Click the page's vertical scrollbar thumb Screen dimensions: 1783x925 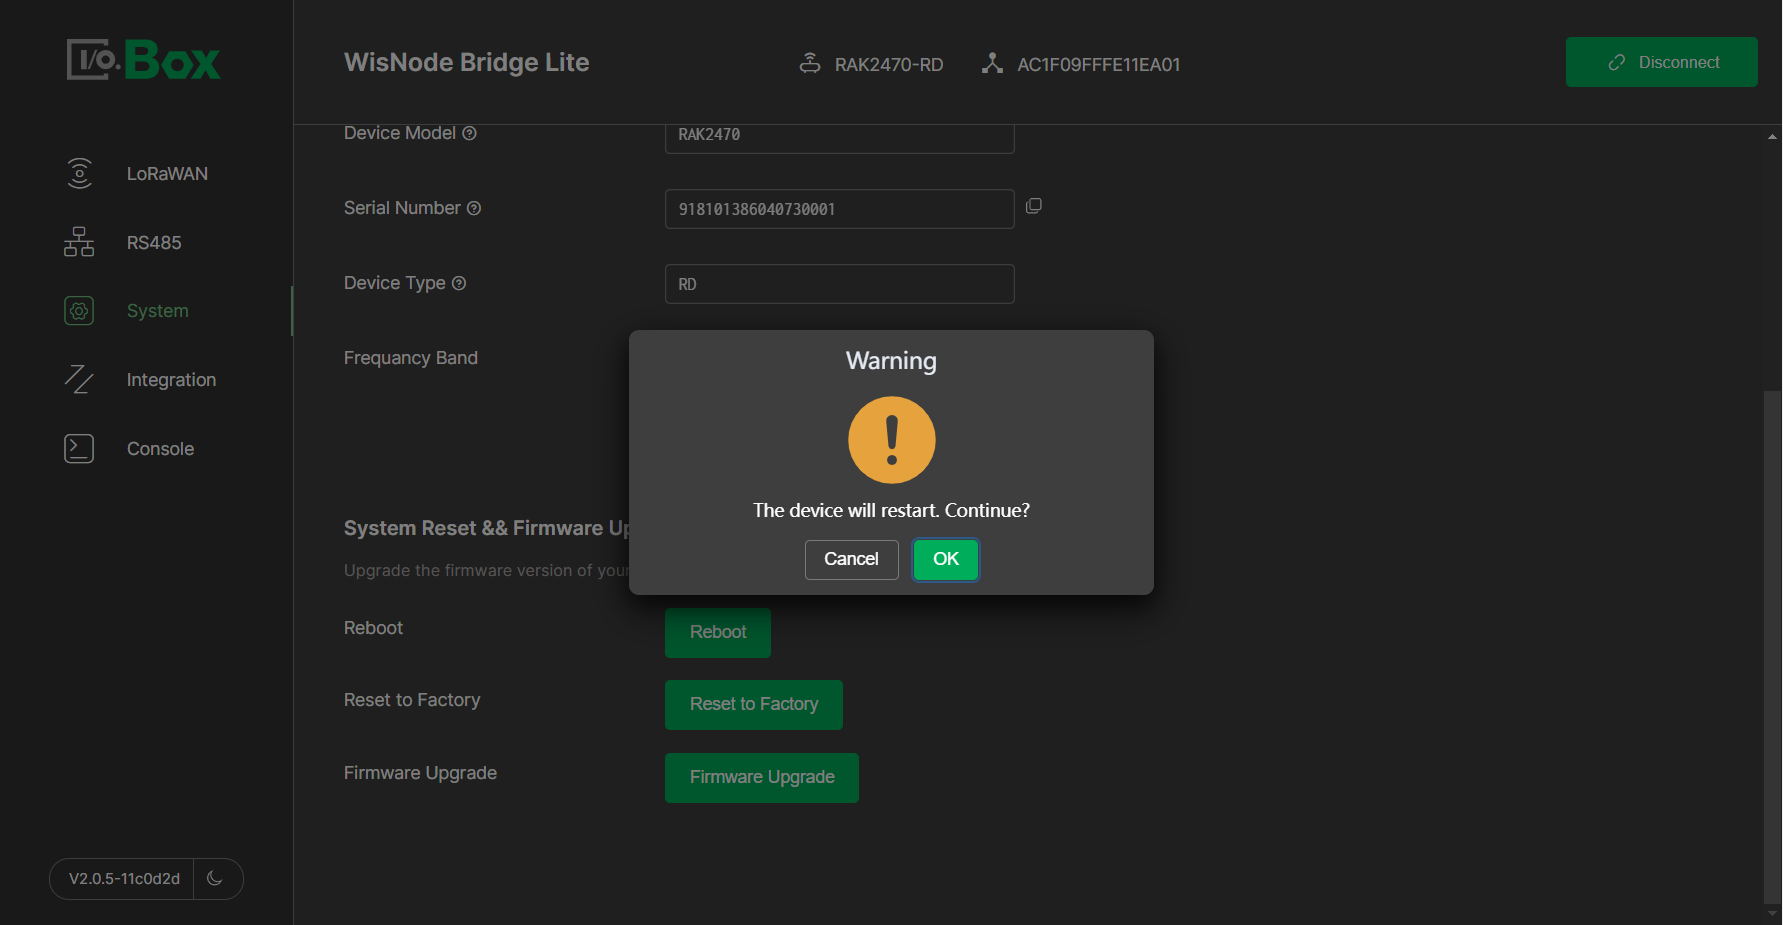point(1772,646)
